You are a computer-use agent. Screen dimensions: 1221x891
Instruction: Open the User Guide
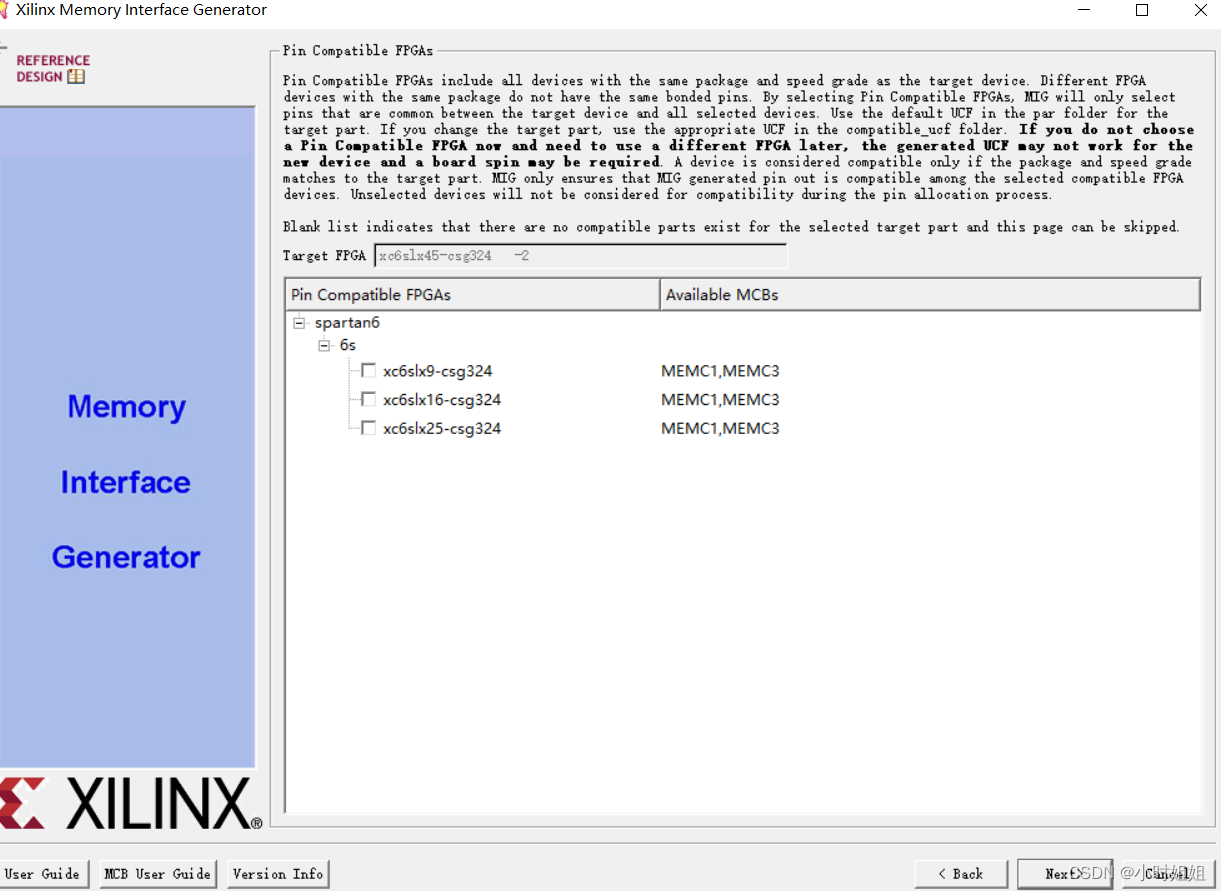tap(44, 873)
